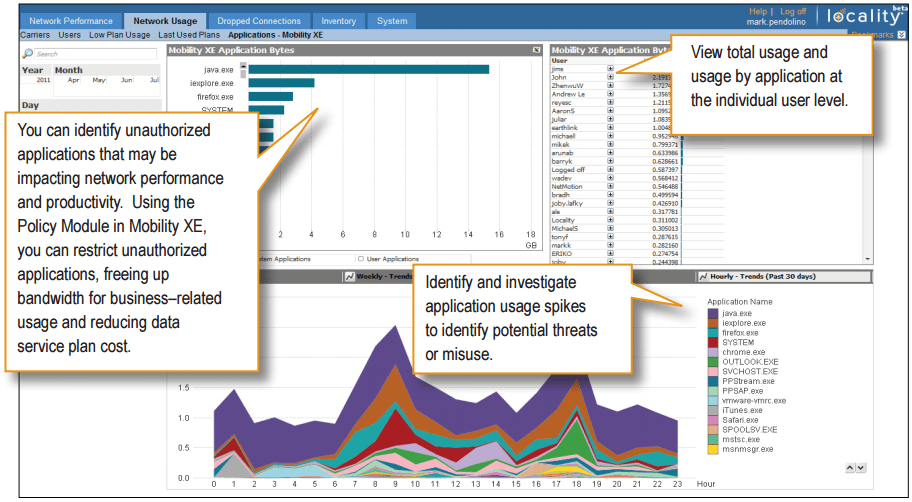Click the mark.pendolino username
The image size is (912, 502).
(x=776, y=22)
